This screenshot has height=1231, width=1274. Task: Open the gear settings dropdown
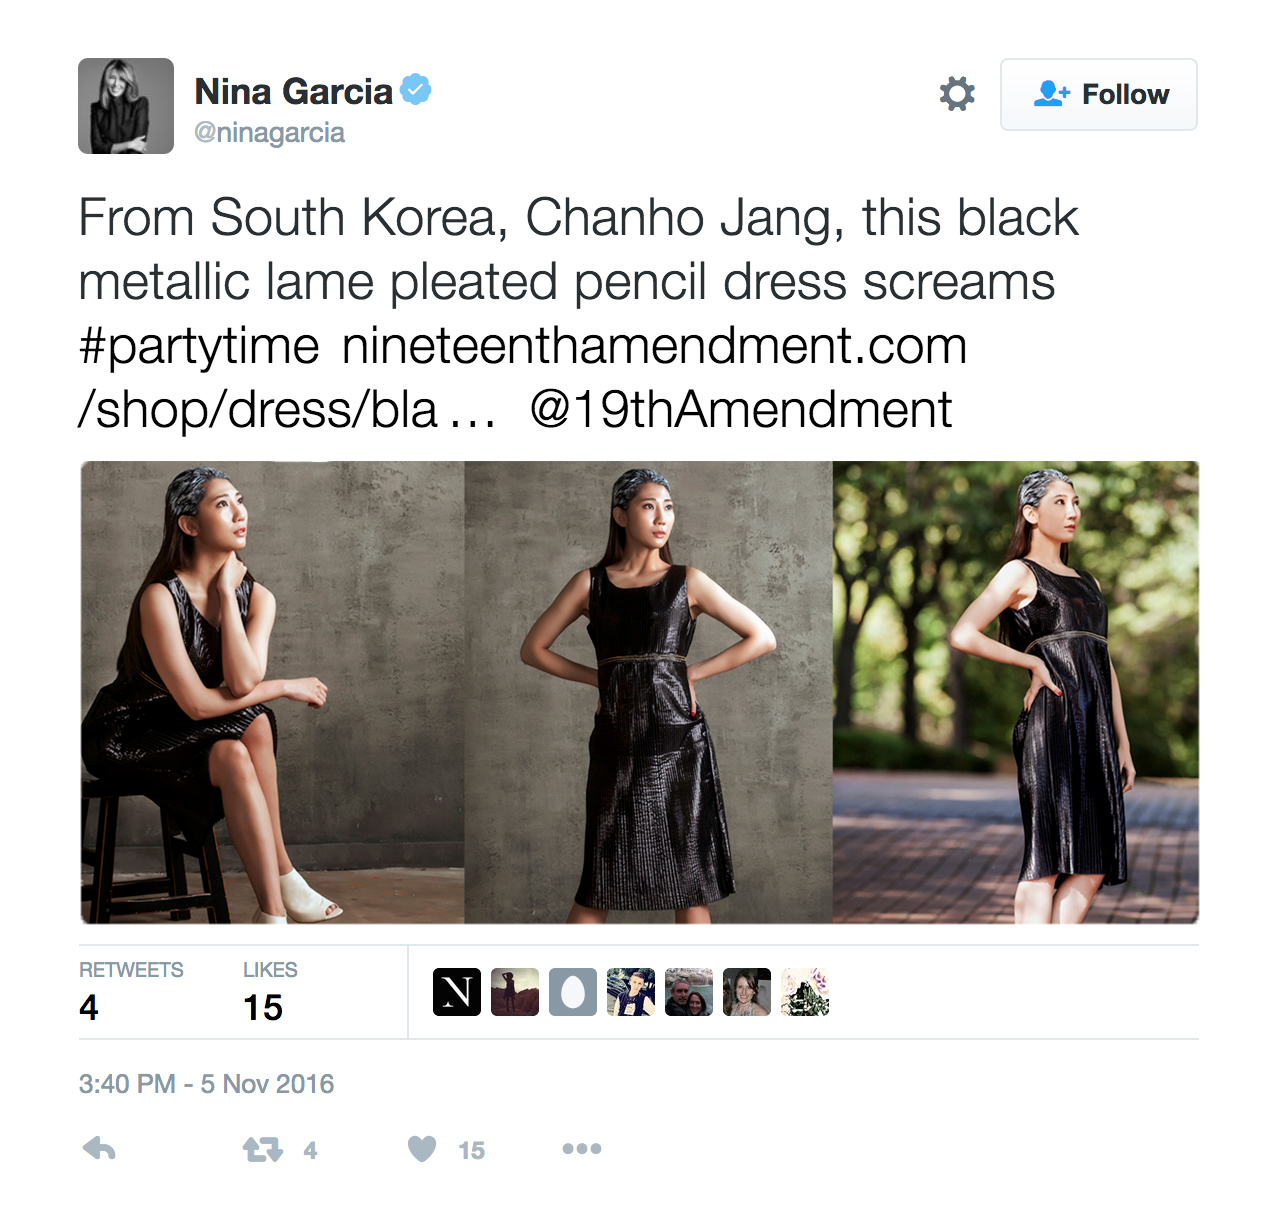[957, 94]
